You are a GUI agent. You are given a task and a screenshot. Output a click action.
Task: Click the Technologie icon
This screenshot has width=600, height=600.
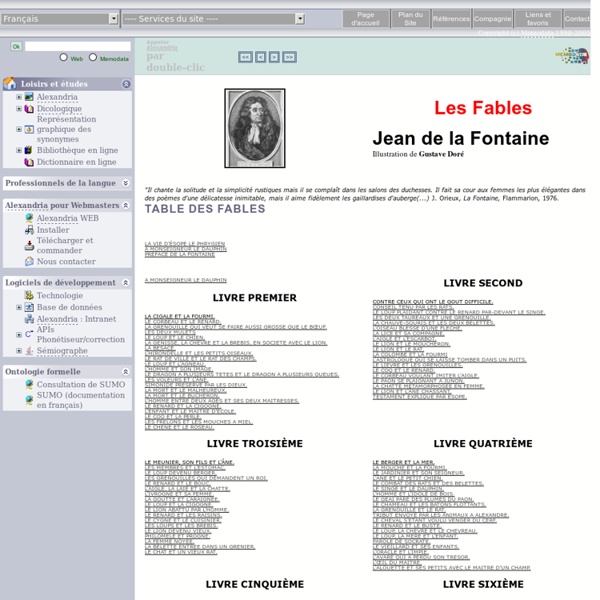[29, 295]
